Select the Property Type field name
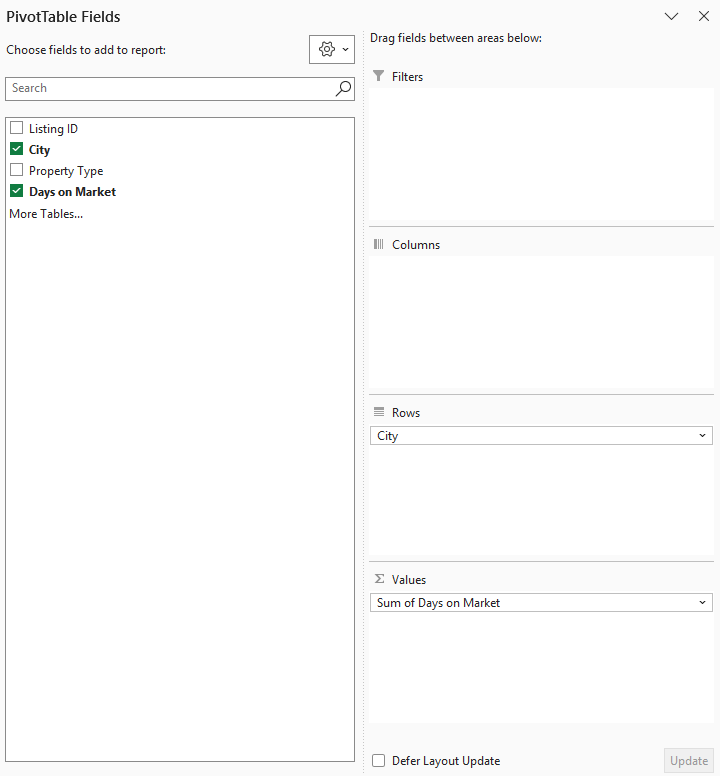 point(66,171)
